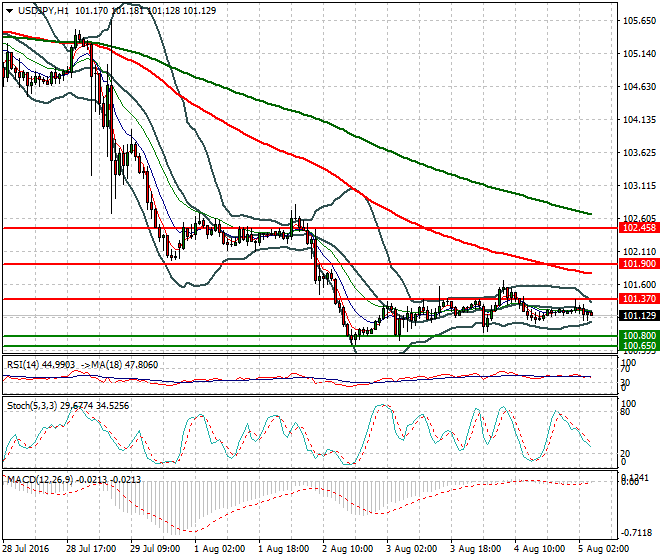Click the 1 Aug 02:00 time axis label

pyautogui.click(x=219, y=549)
